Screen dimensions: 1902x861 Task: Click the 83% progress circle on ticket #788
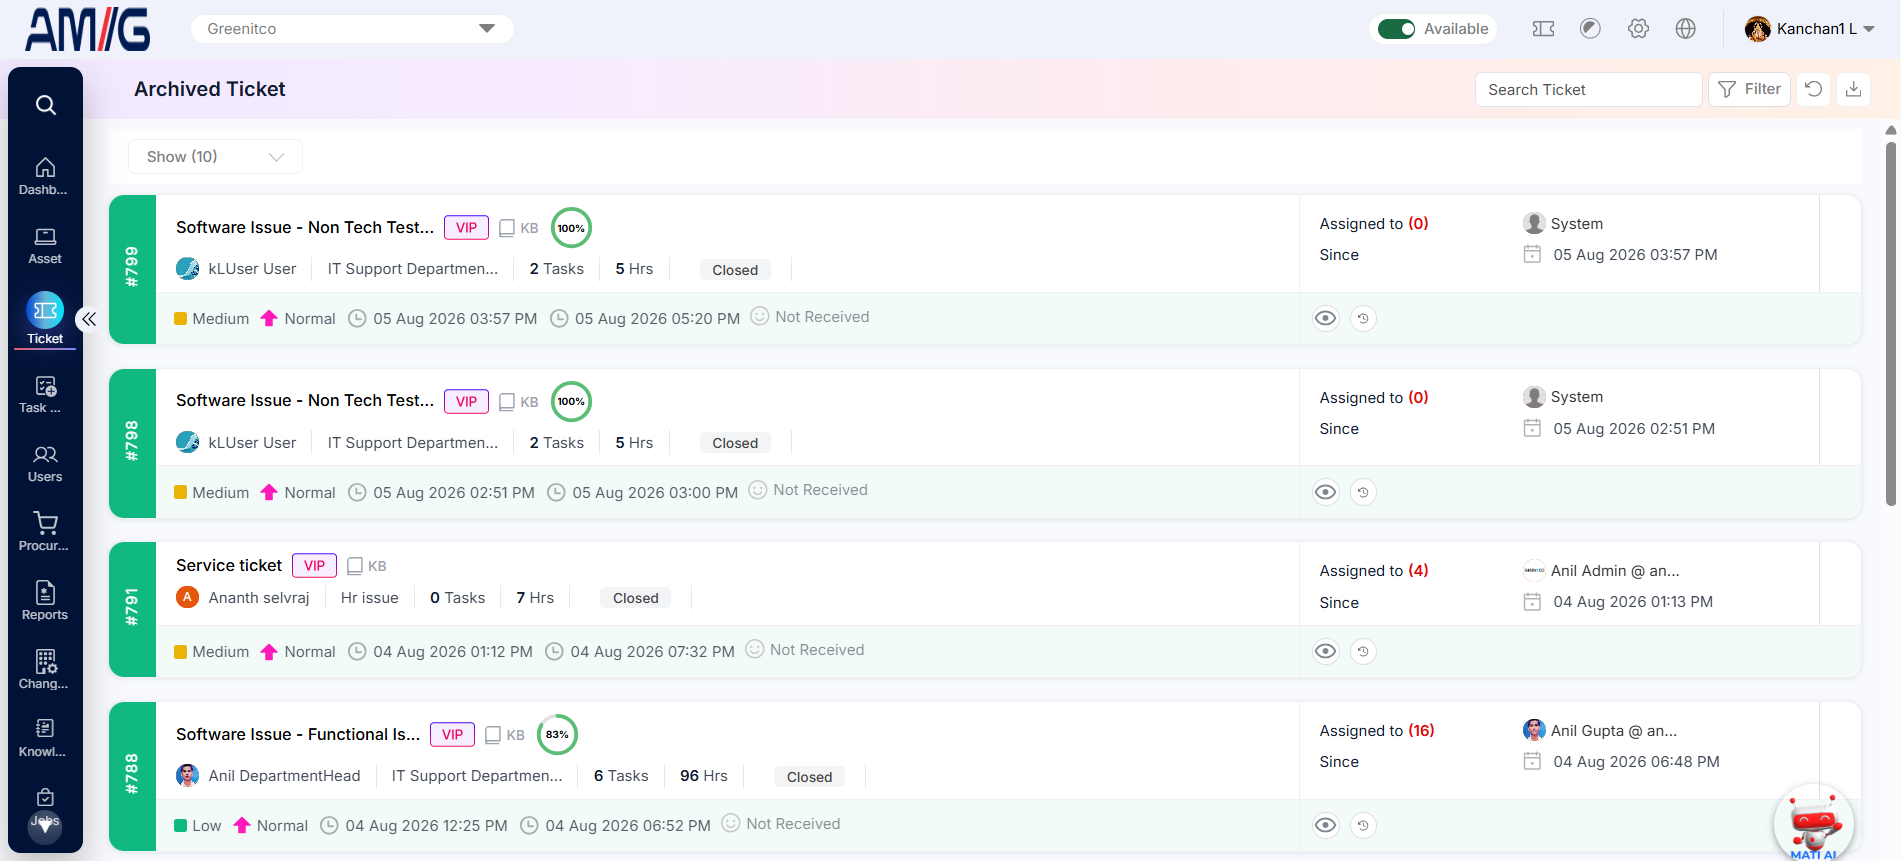tap(557, 735)
